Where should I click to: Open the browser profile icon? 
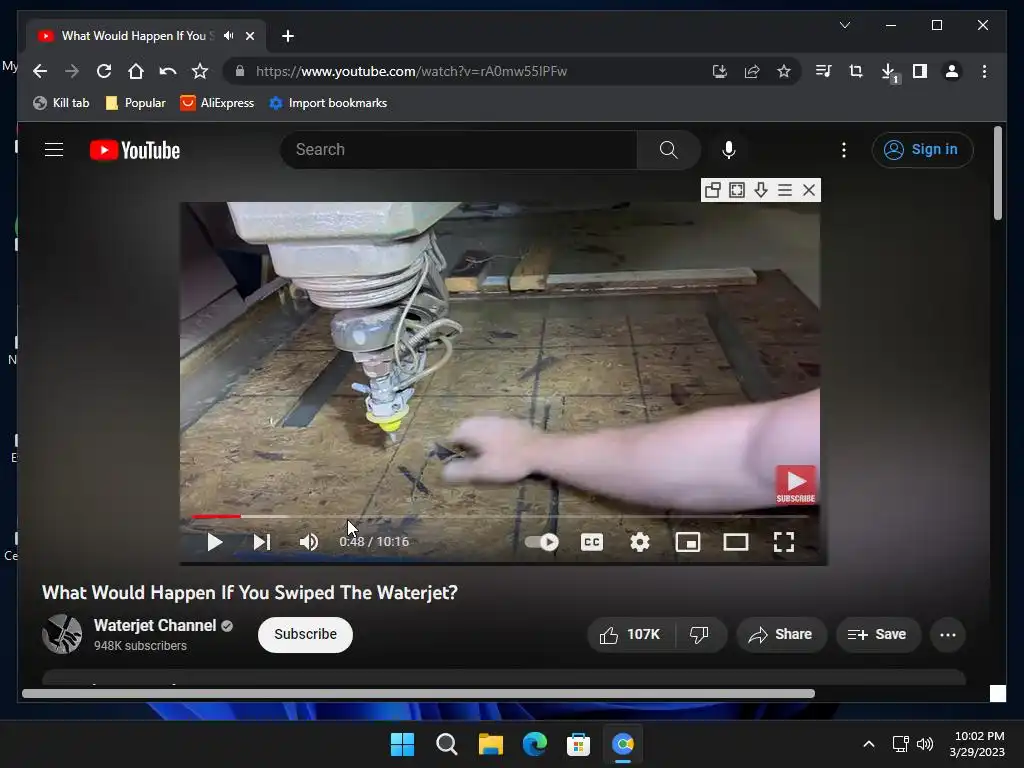[x=952, y=71]
